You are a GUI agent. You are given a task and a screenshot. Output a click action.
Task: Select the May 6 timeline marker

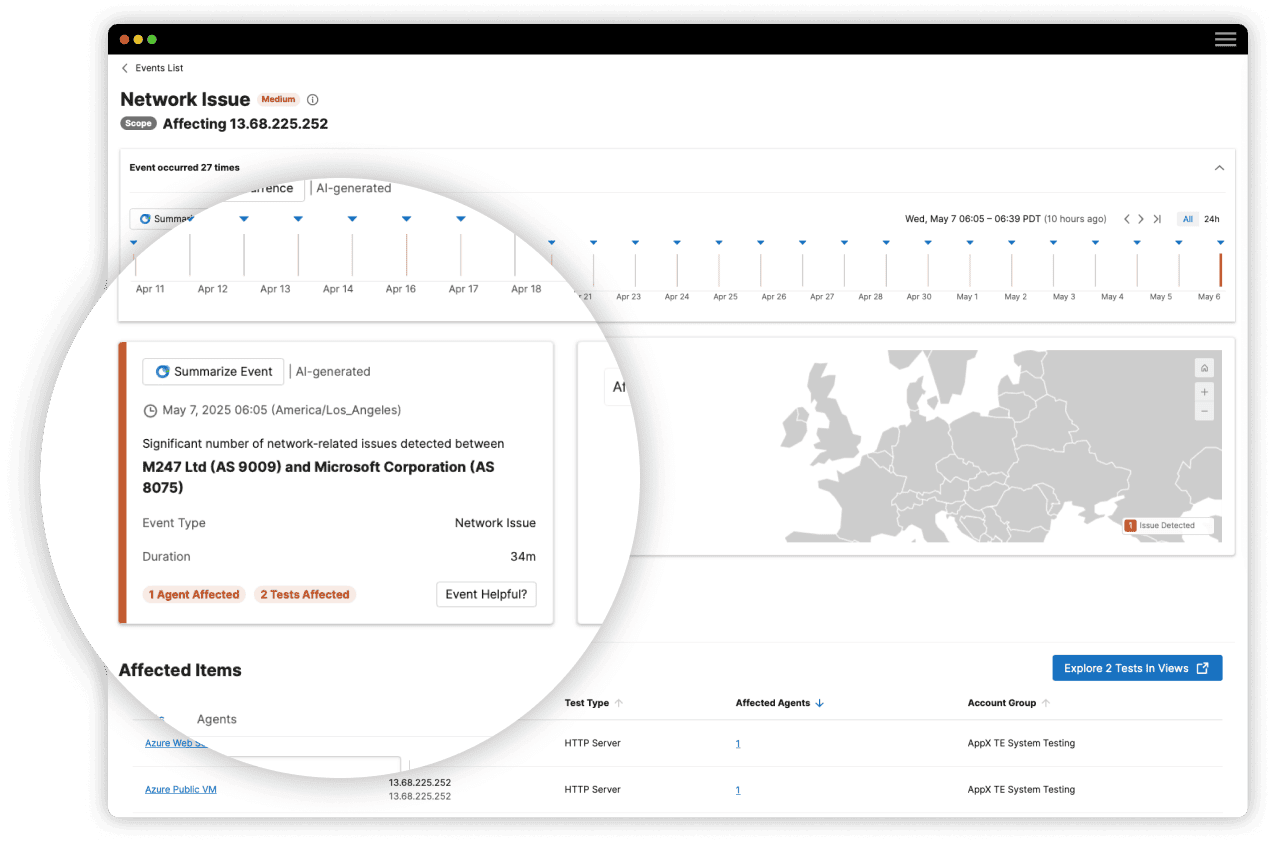coord(1220,270)
